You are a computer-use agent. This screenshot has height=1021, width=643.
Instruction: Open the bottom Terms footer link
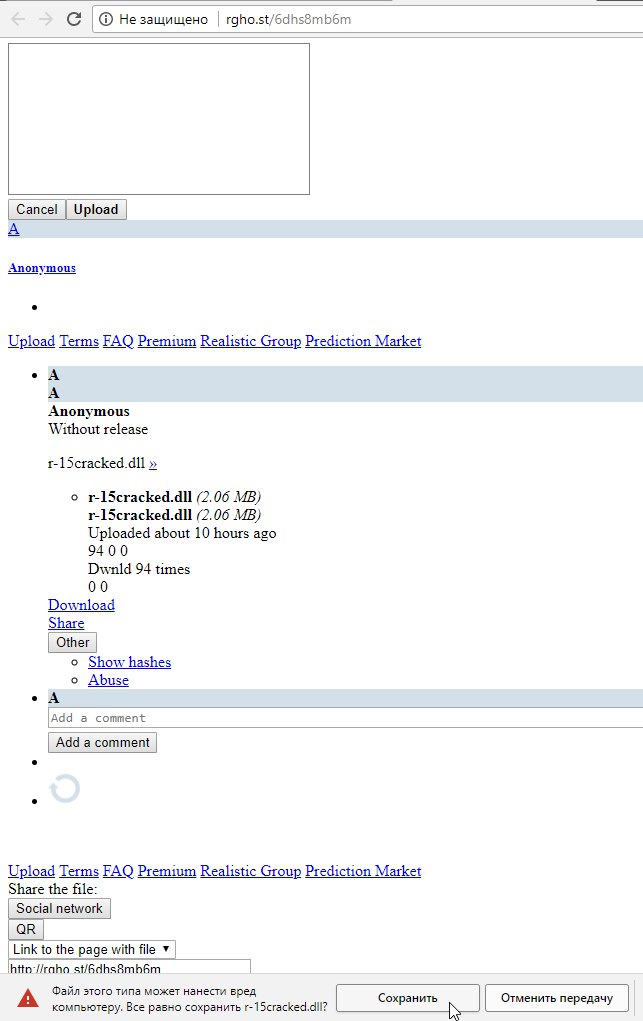79,871
